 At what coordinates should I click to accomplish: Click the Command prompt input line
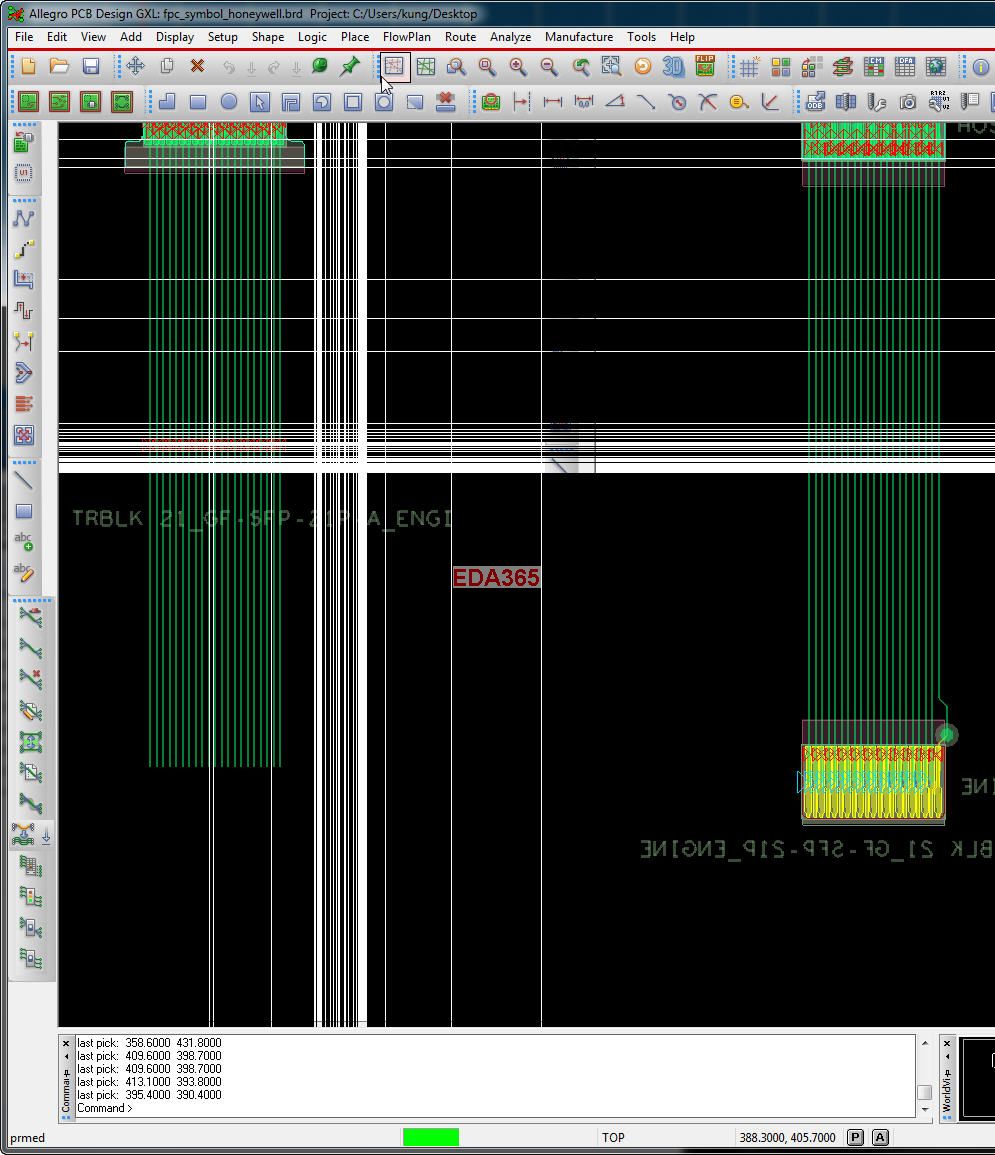[495, 1108]
